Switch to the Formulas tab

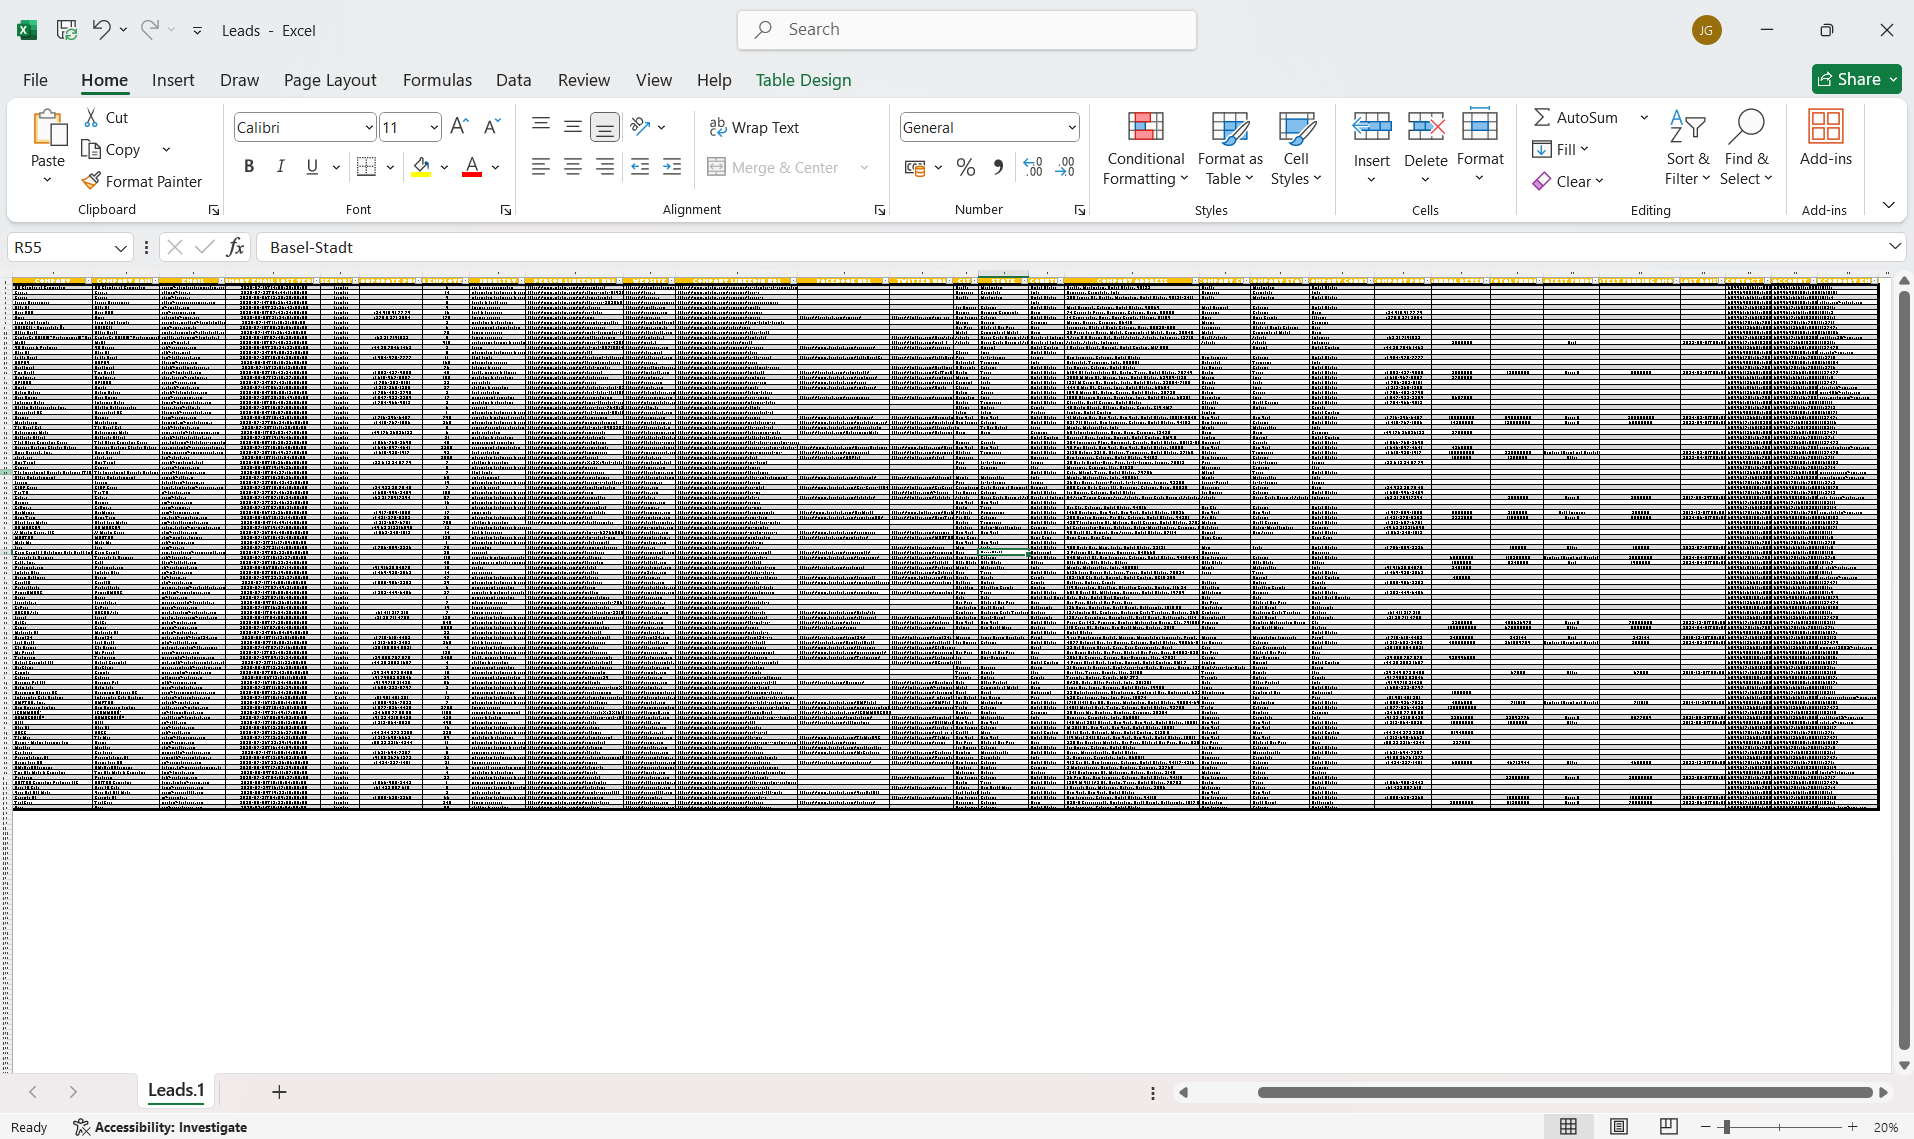437,80
